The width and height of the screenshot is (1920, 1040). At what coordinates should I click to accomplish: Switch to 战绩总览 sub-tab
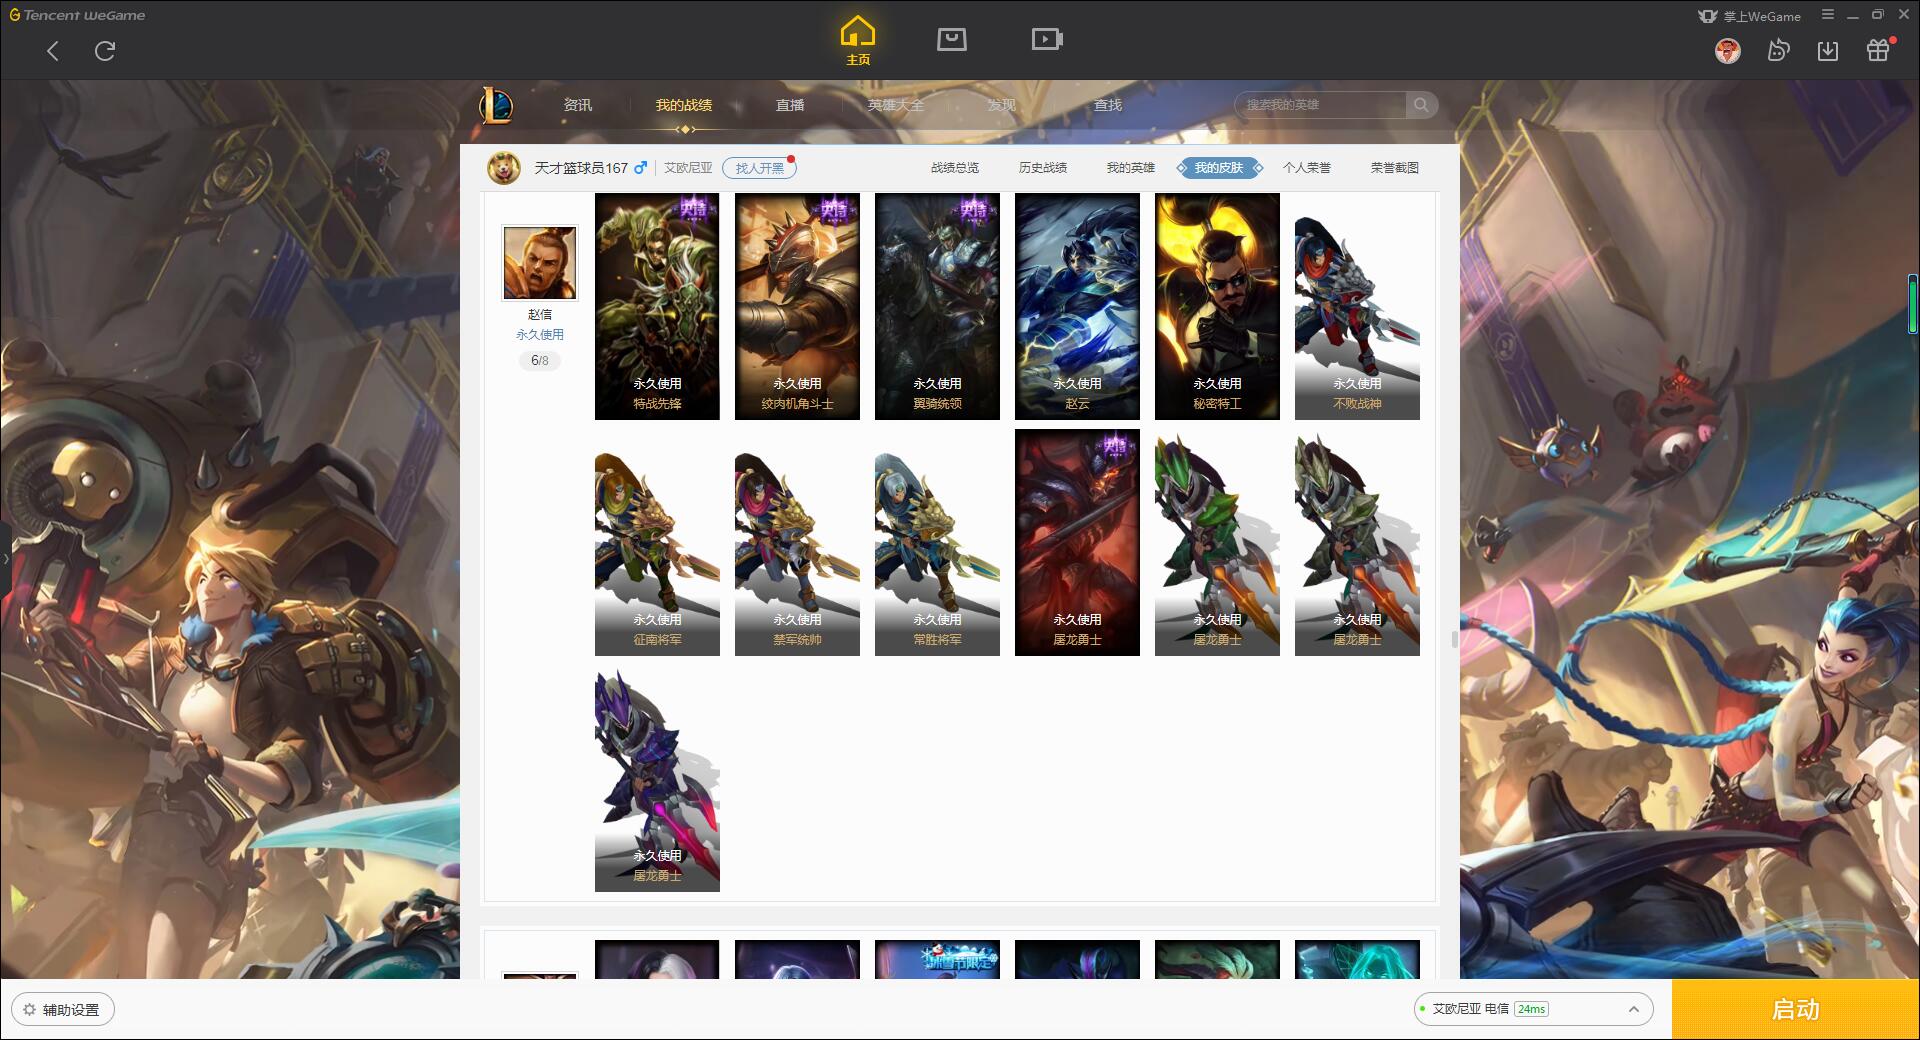pos(955,168)
